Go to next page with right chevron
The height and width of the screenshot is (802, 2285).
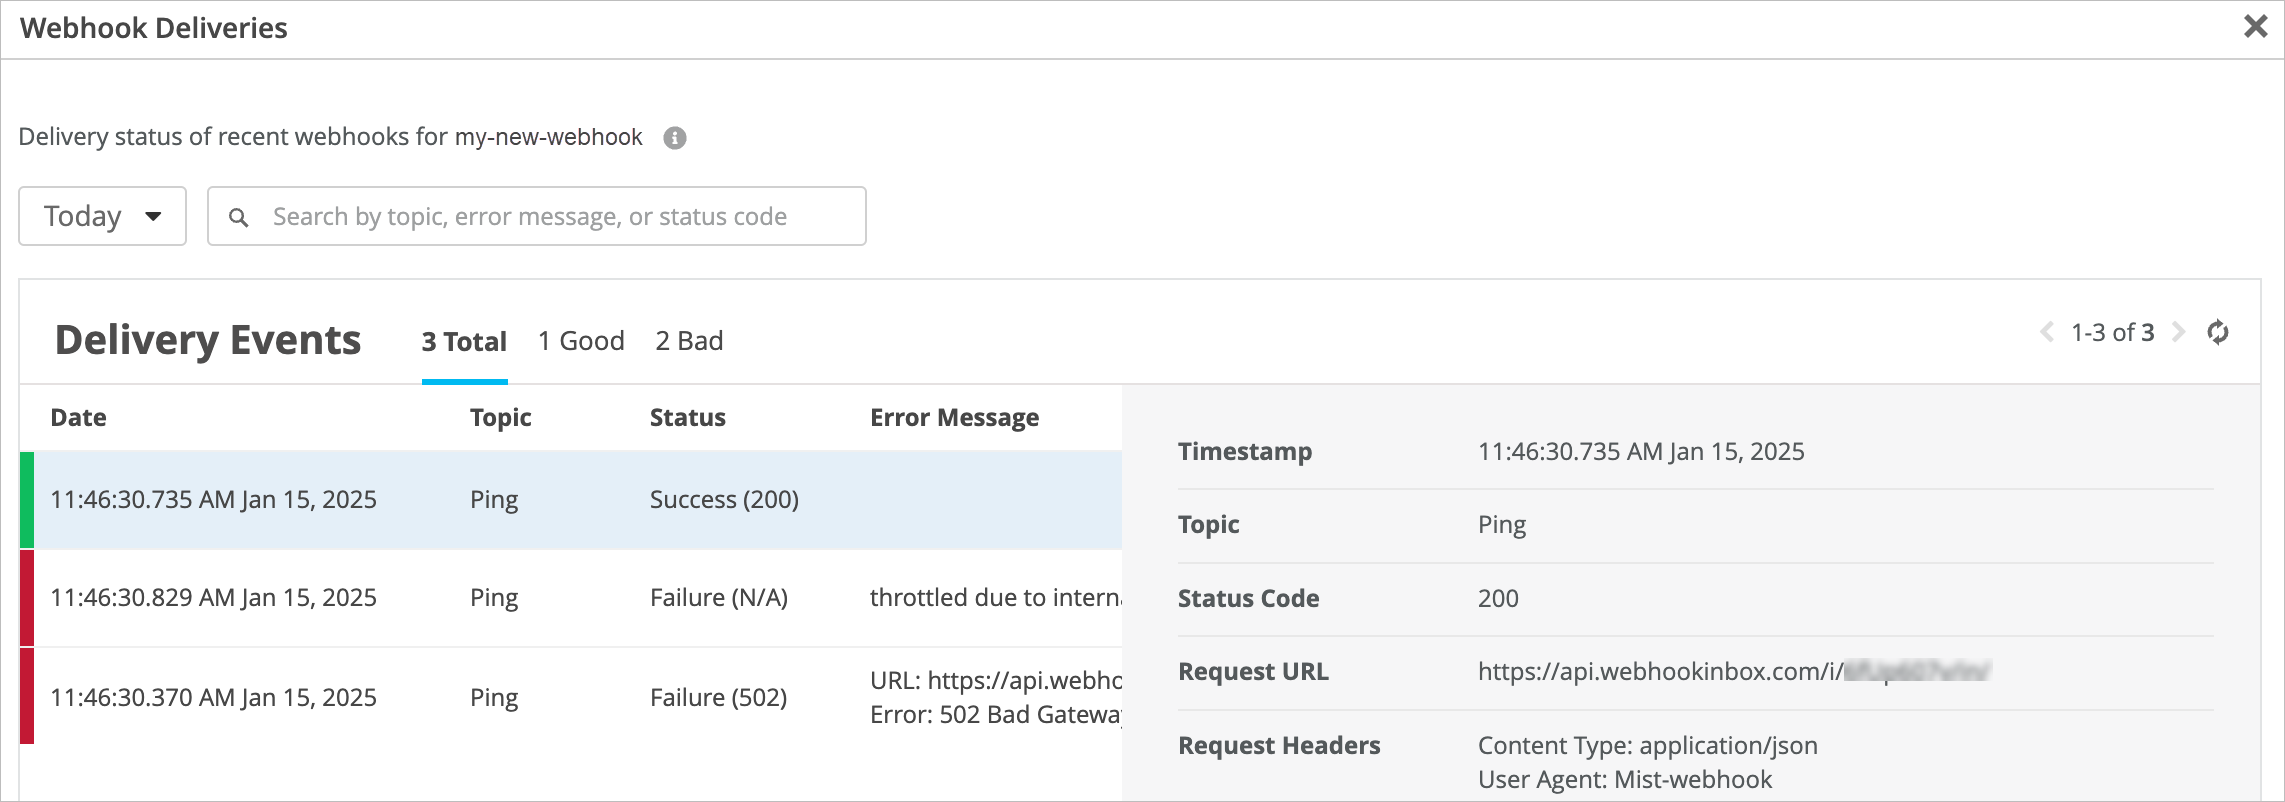click(x=2178, y=333)
